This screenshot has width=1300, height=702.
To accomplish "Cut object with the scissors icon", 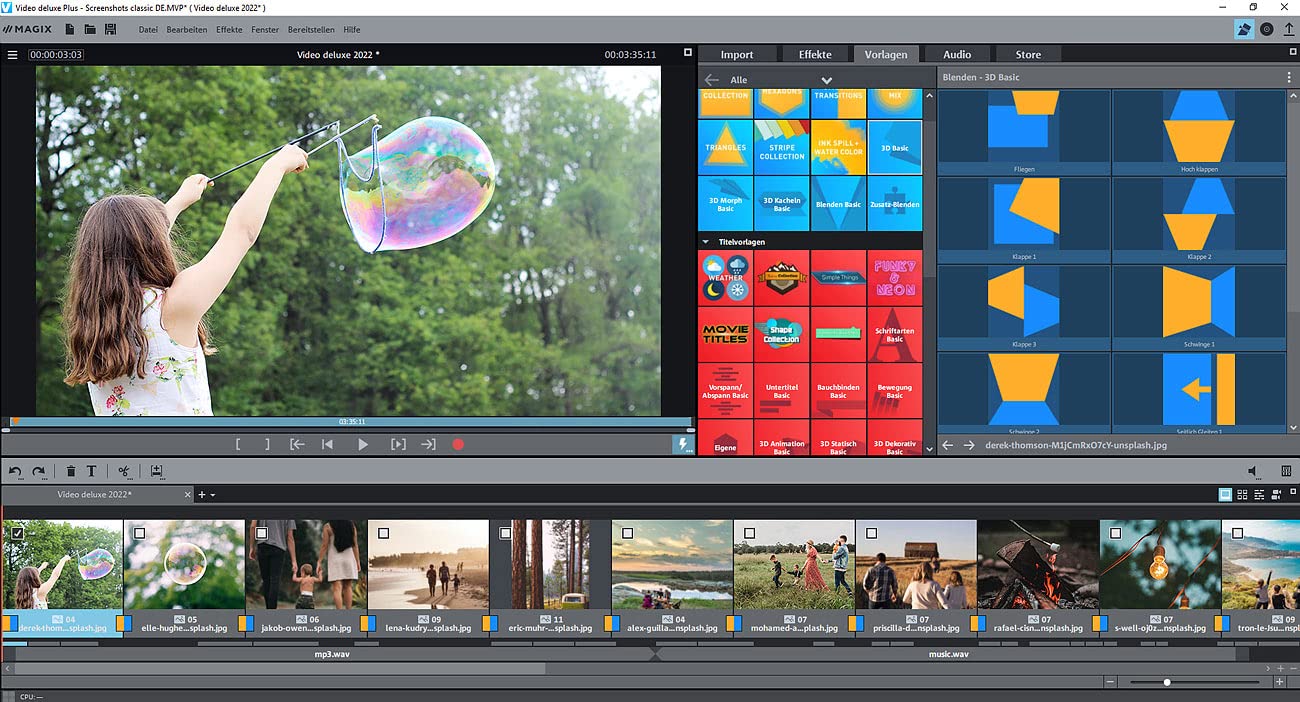I will click(x=124, y=471).
